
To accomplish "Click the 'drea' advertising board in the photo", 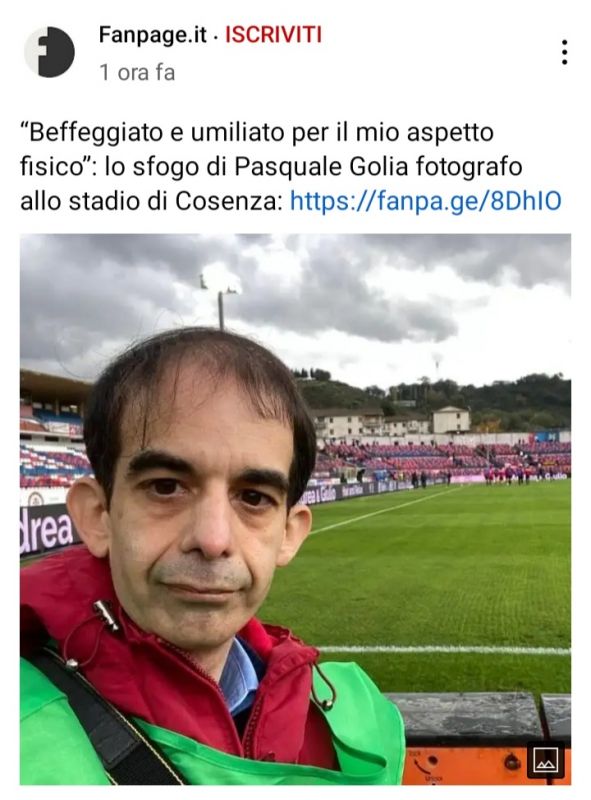I will click(45, 530).
